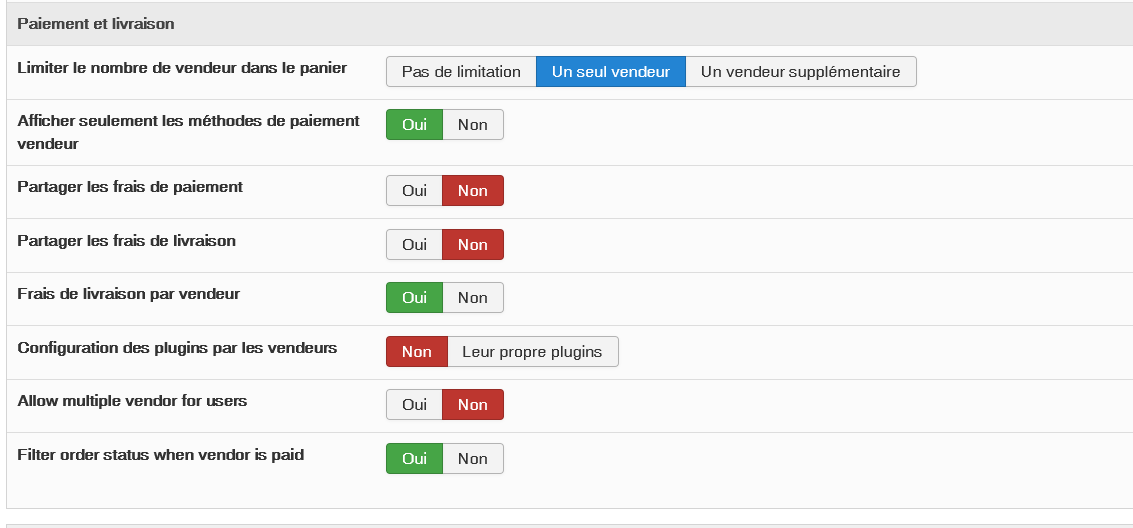Set 'Filter order status' option to Non
Screen dimensions: 1133x528
(x=473, y=459)
